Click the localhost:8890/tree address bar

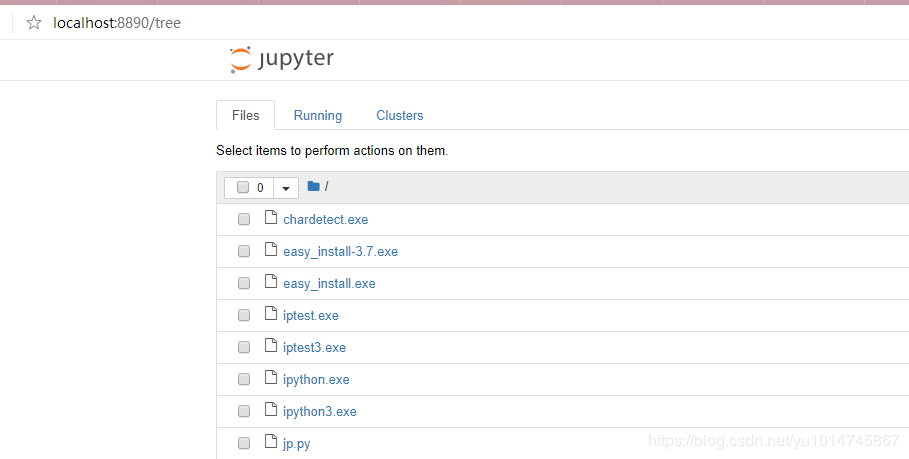pyautogui.click(x=117, y=22)
